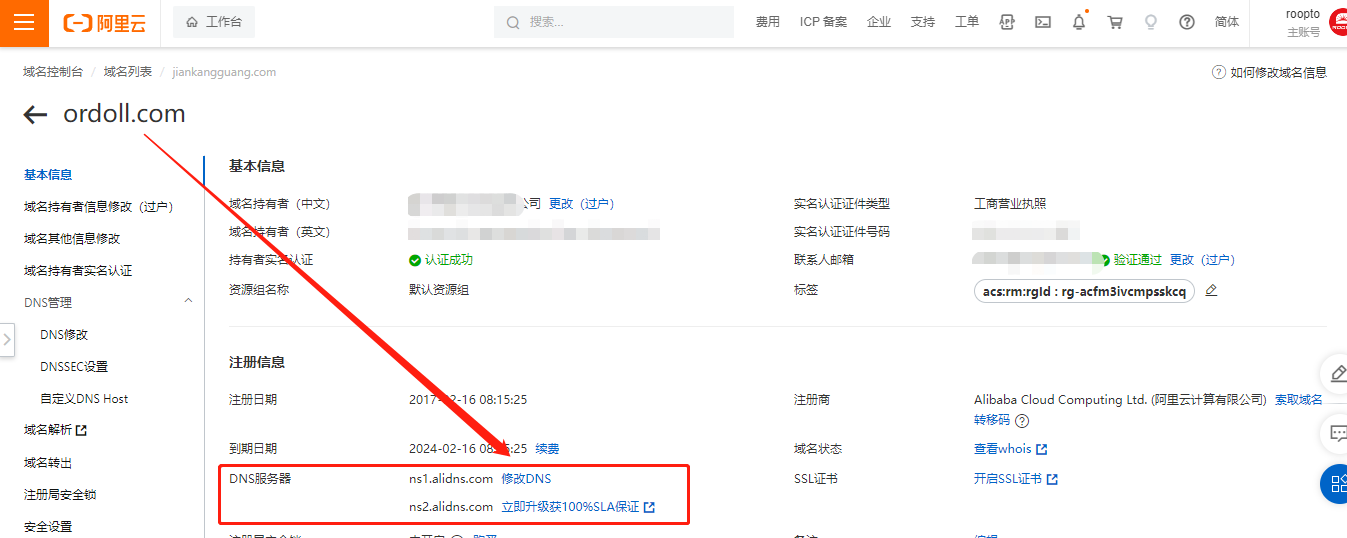Click the 认证成功 status text

point(448,259)
